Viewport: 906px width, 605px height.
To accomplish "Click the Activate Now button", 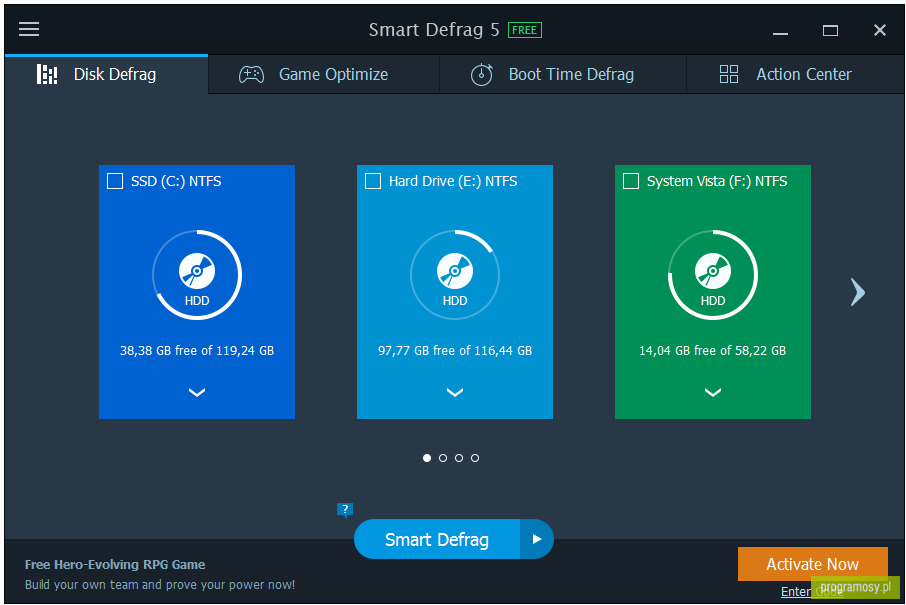I will click(x=812, y=564).
